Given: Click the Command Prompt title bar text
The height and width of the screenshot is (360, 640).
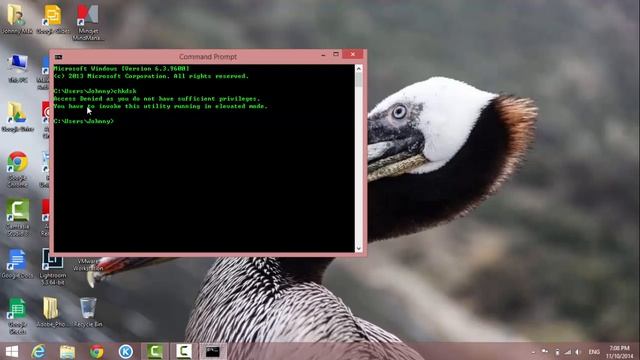Looking at the screenshot, I should [208, 57].
